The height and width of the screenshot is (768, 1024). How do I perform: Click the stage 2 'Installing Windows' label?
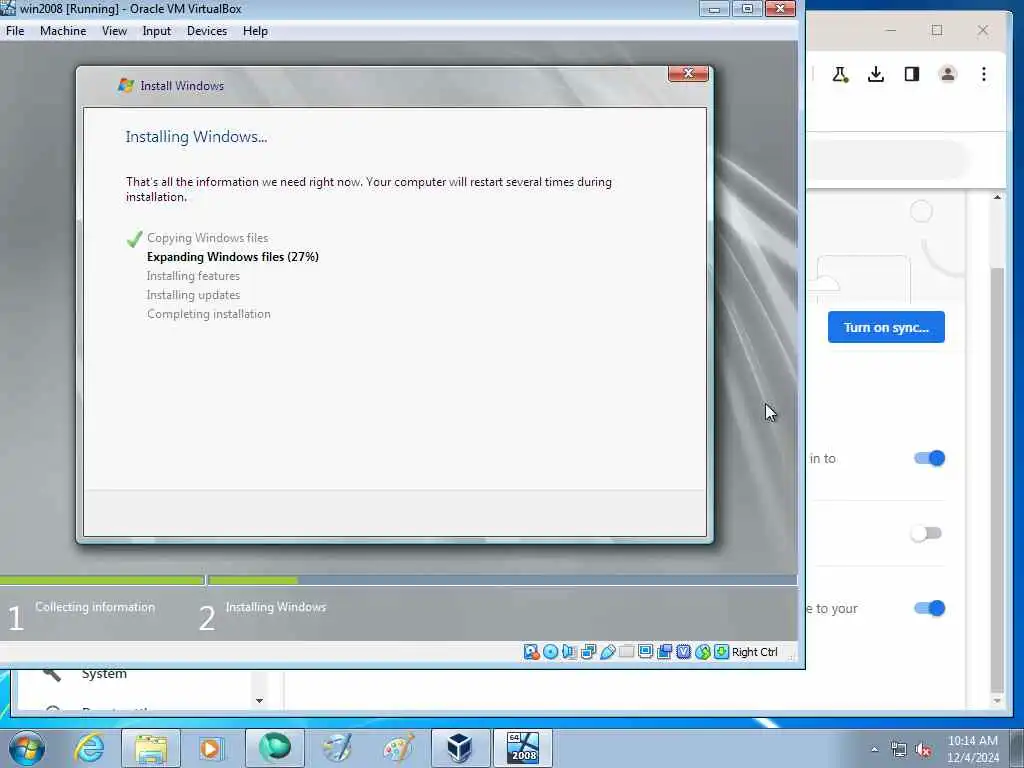(276, 607)
